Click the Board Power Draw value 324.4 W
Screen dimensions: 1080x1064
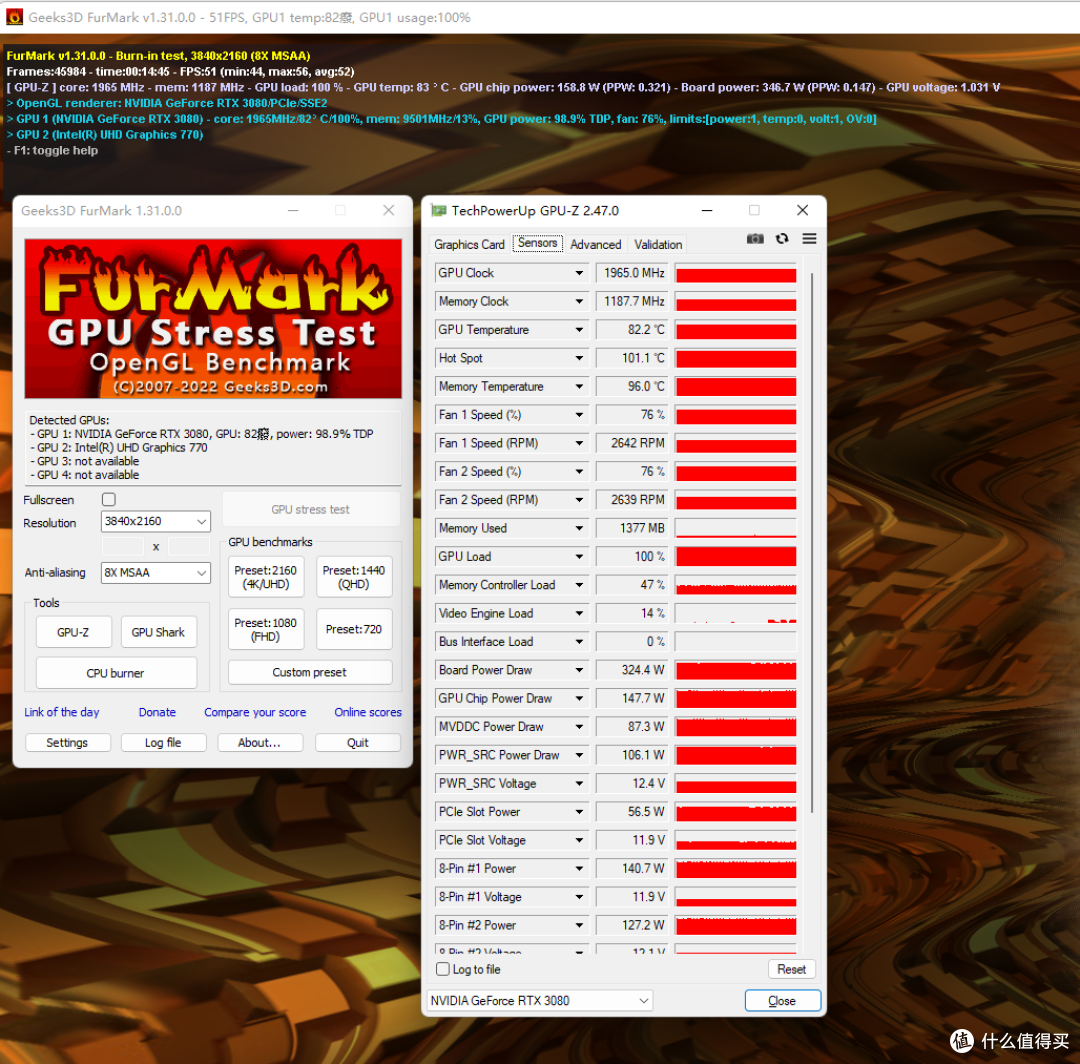631,670
